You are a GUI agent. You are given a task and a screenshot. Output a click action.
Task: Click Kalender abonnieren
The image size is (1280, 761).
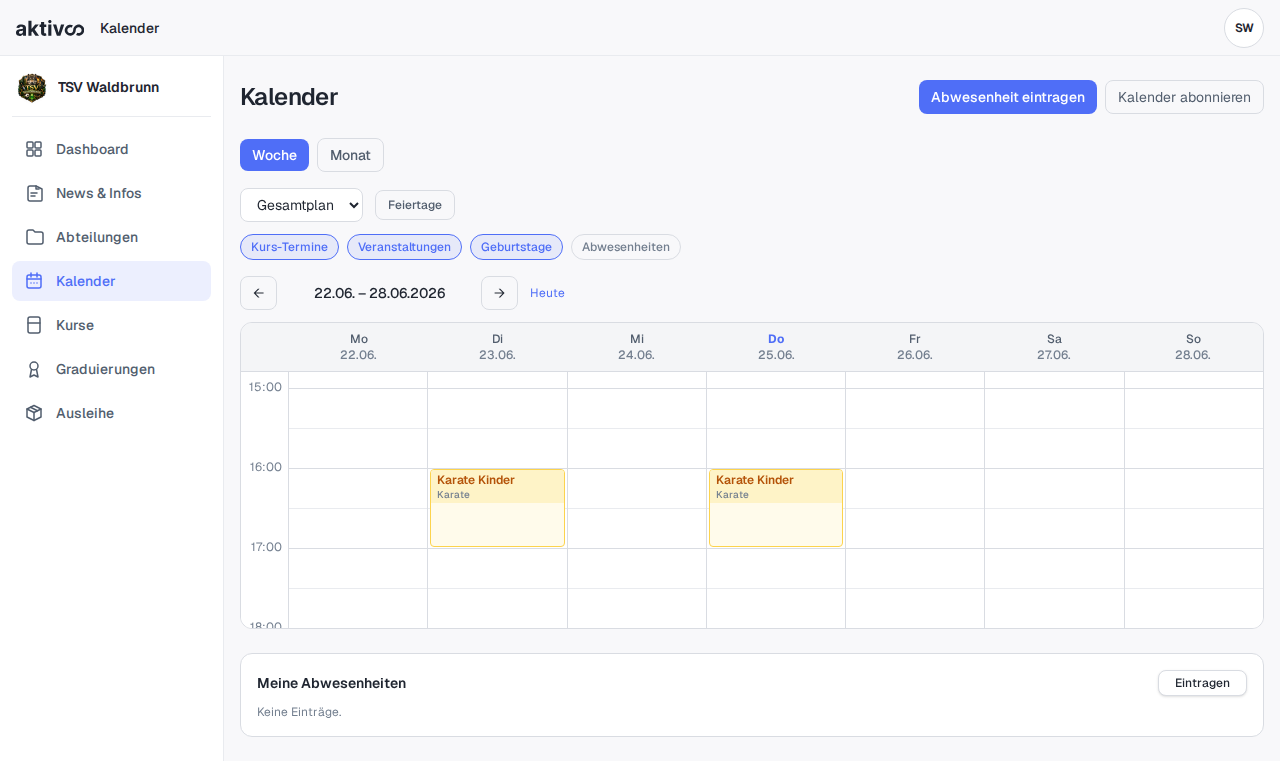click(1184, 97)
